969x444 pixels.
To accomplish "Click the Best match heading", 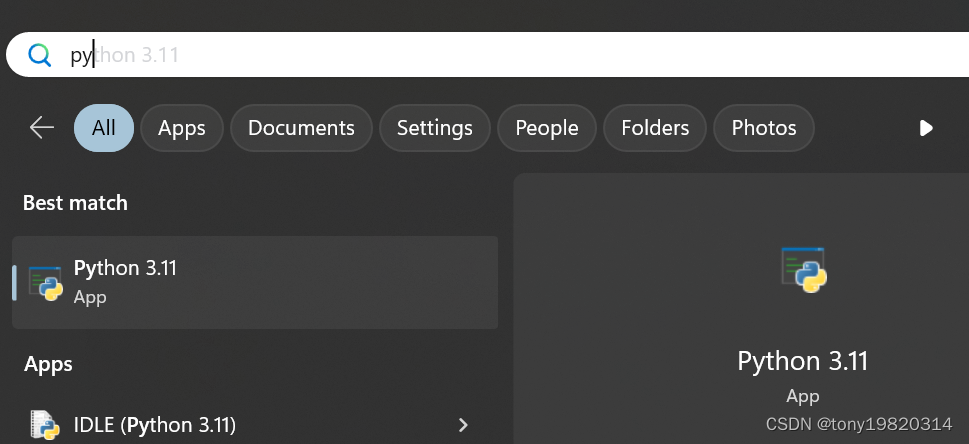I will point(75,203).
